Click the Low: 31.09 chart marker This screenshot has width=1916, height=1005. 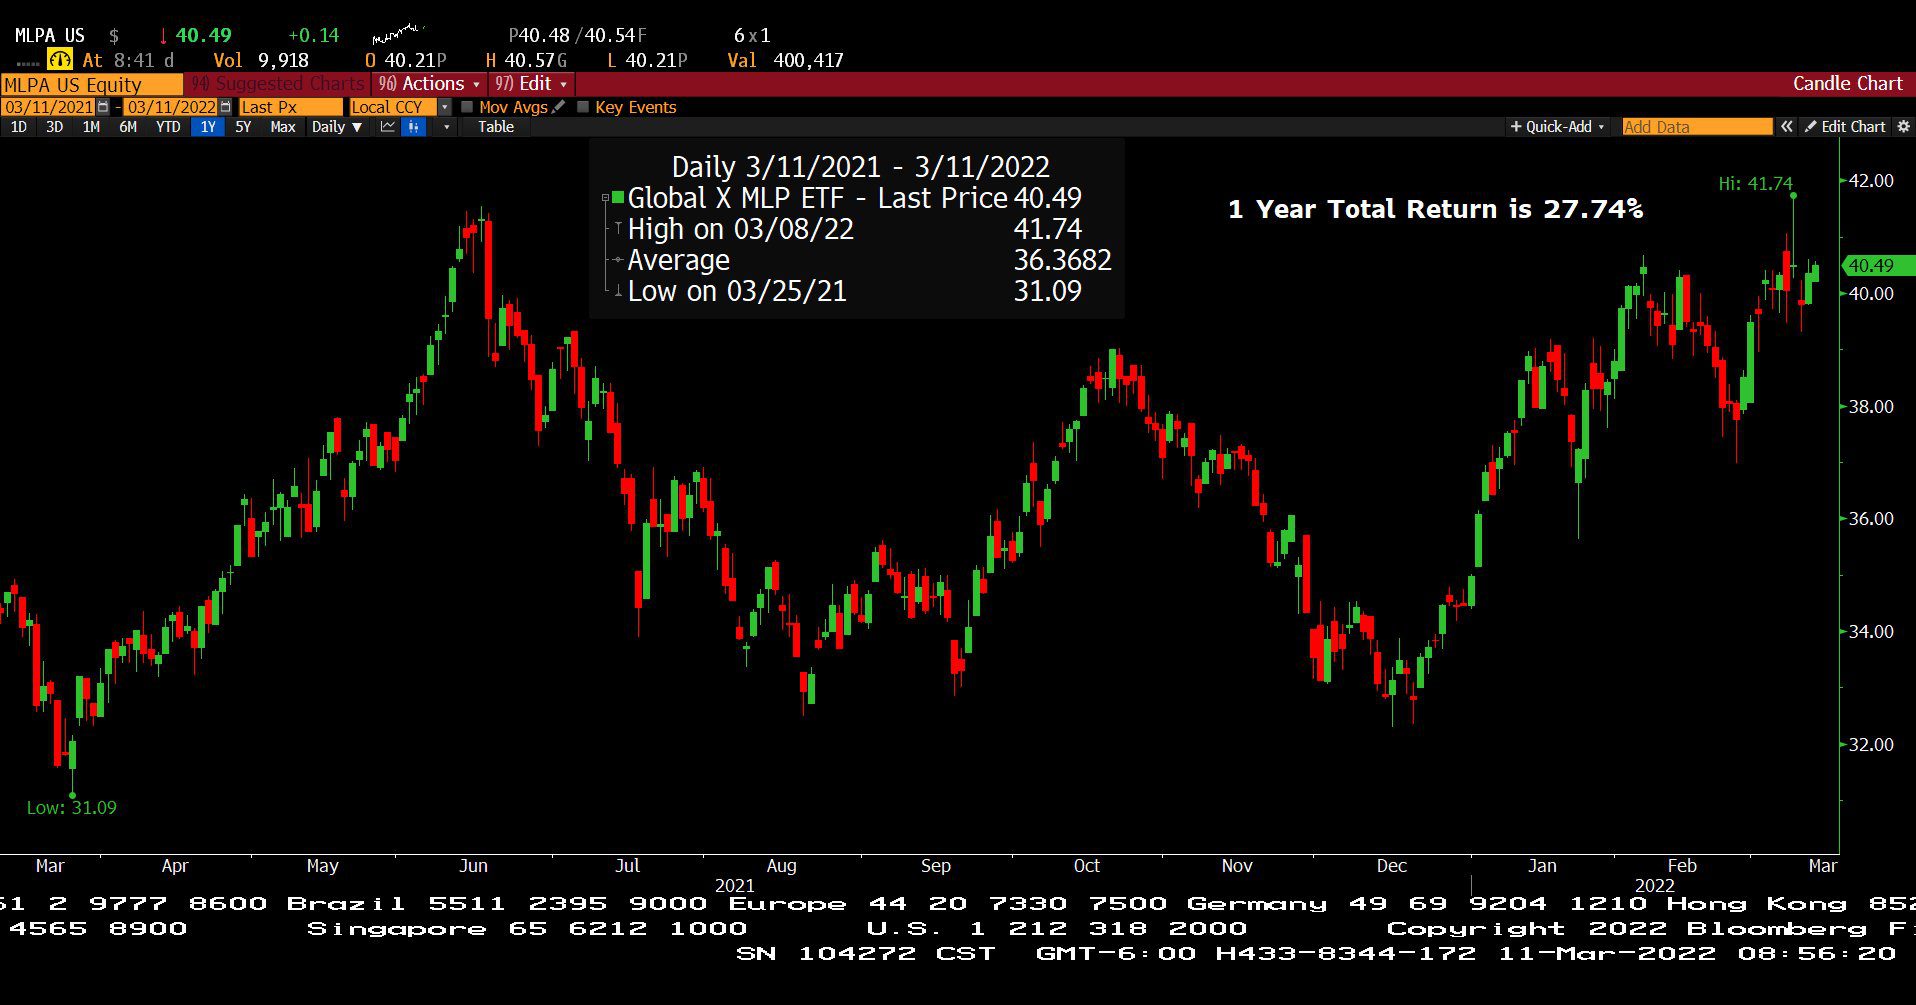72,807
